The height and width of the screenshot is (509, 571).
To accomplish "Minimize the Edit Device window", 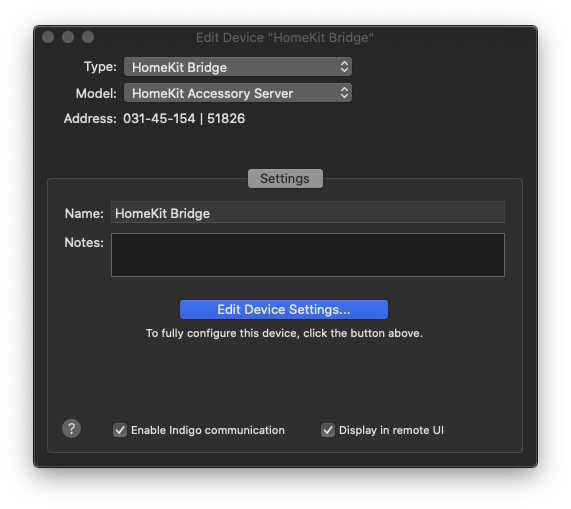I will click(x=68, y=37).
